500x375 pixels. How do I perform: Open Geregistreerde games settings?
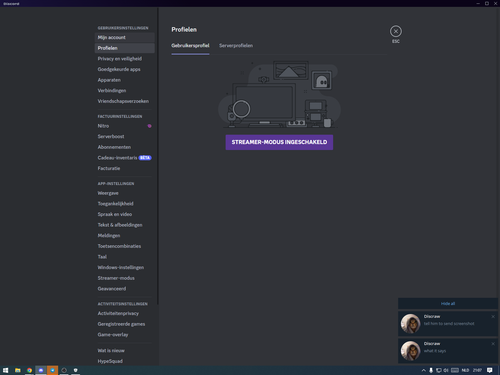(x=125, y=324)
